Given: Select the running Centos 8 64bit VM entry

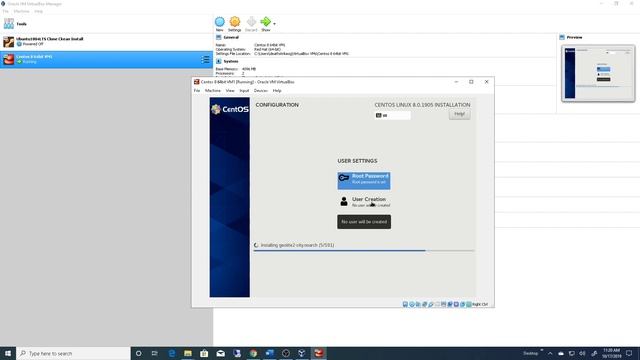Looking at the screenshot, I should click(x=106, y=60).
